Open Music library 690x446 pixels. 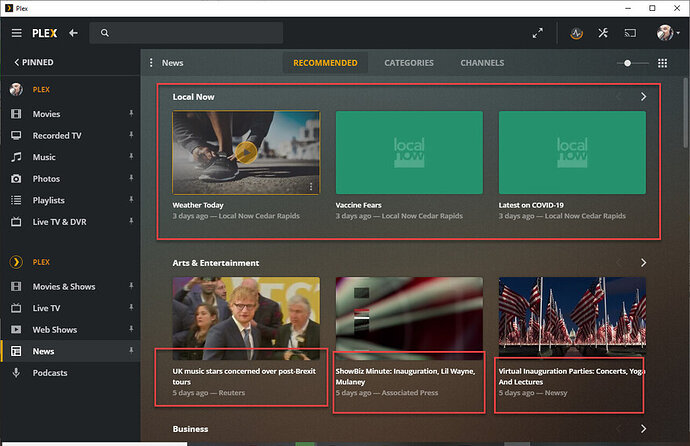[x=44, y=157]
